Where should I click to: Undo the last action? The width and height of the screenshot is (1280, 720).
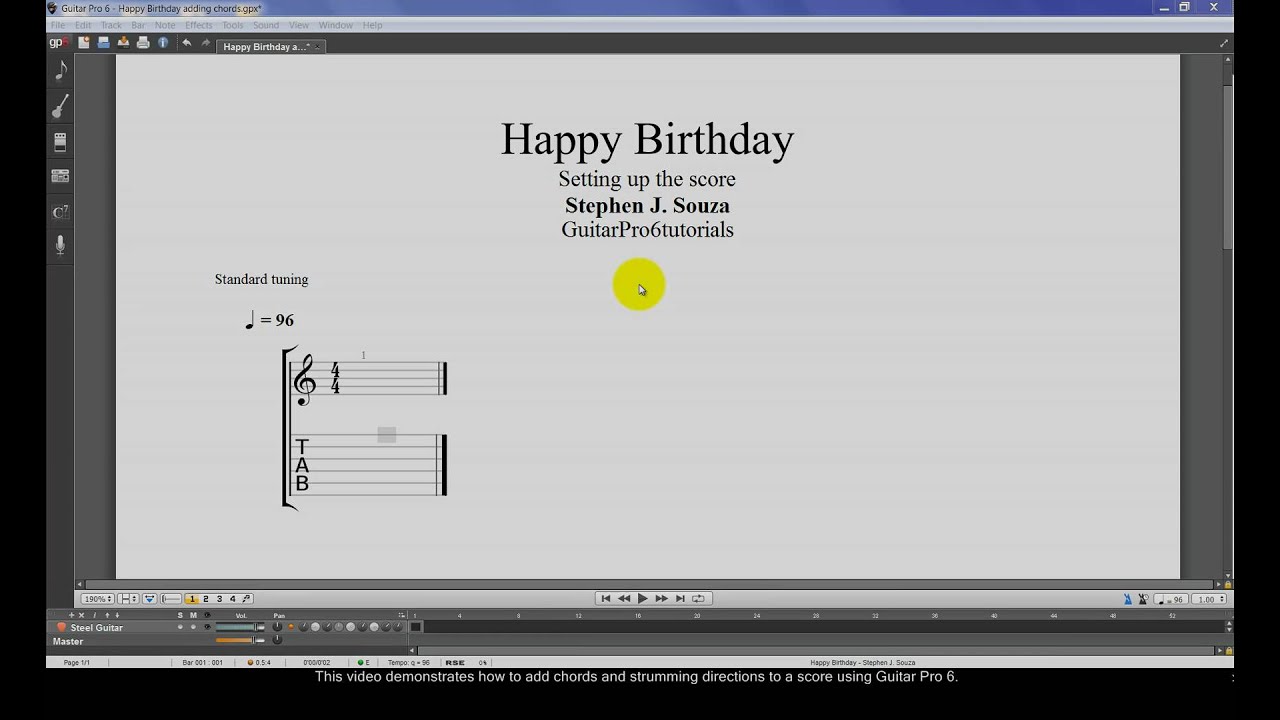pyautogui.click(x=186, y=42)
